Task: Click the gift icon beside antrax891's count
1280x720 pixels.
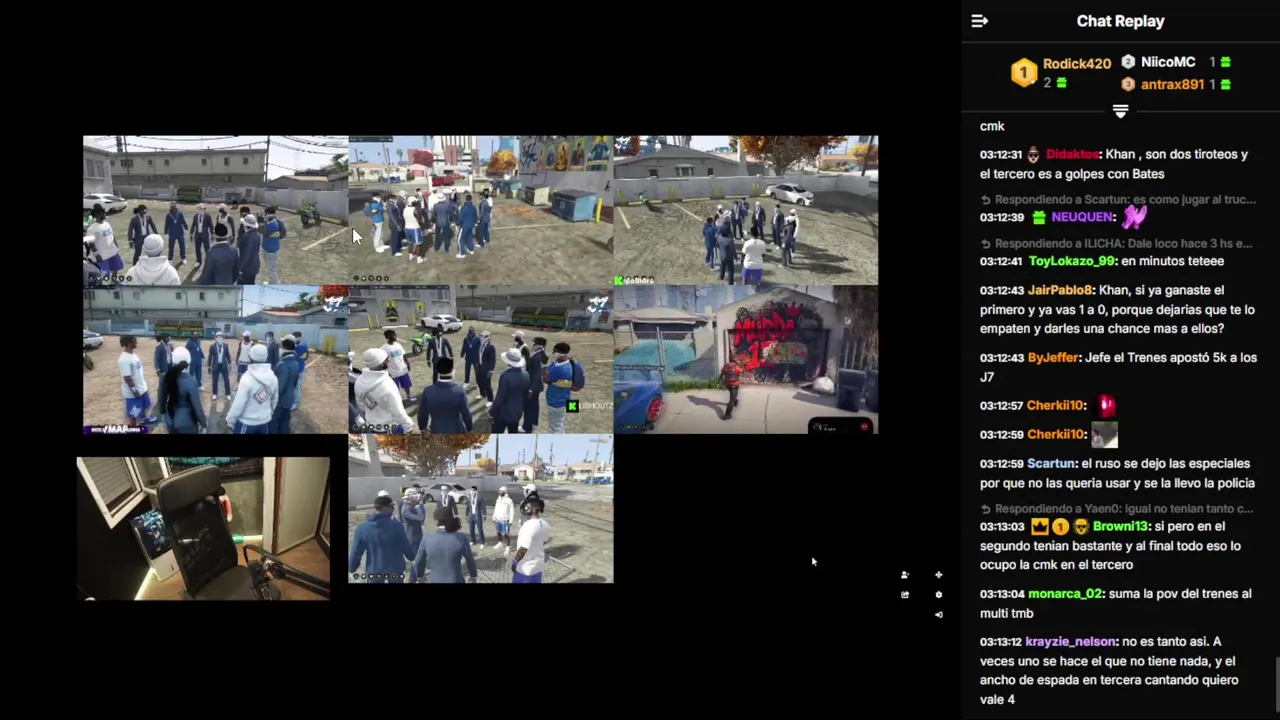Action: (1226, 85)
